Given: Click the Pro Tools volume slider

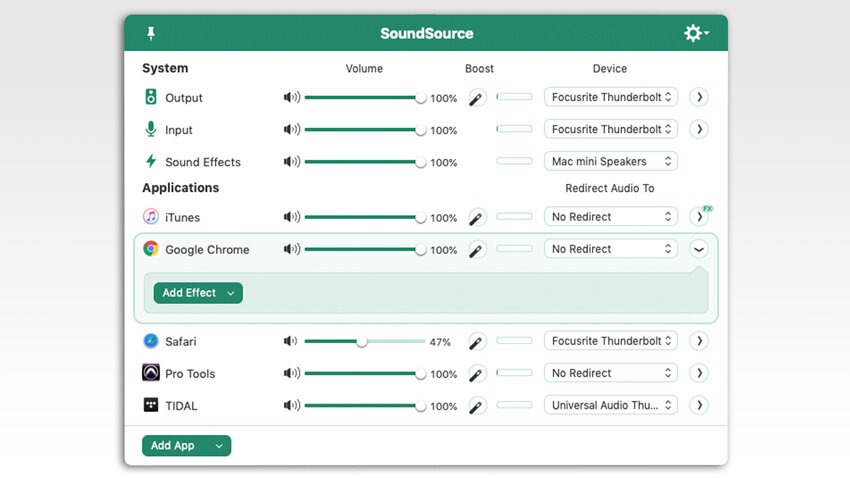Looking at the screenshot, I should point(365,373).
